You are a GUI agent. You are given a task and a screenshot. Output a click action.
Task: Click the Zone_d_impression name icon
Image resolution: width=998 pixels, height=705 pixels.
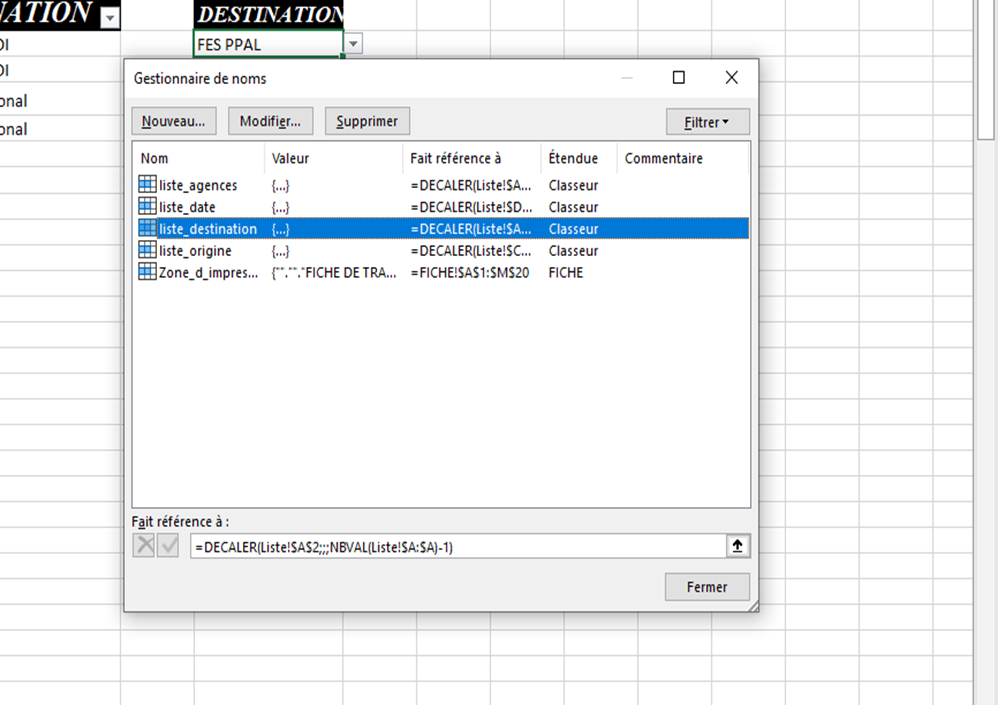[147, 272]
